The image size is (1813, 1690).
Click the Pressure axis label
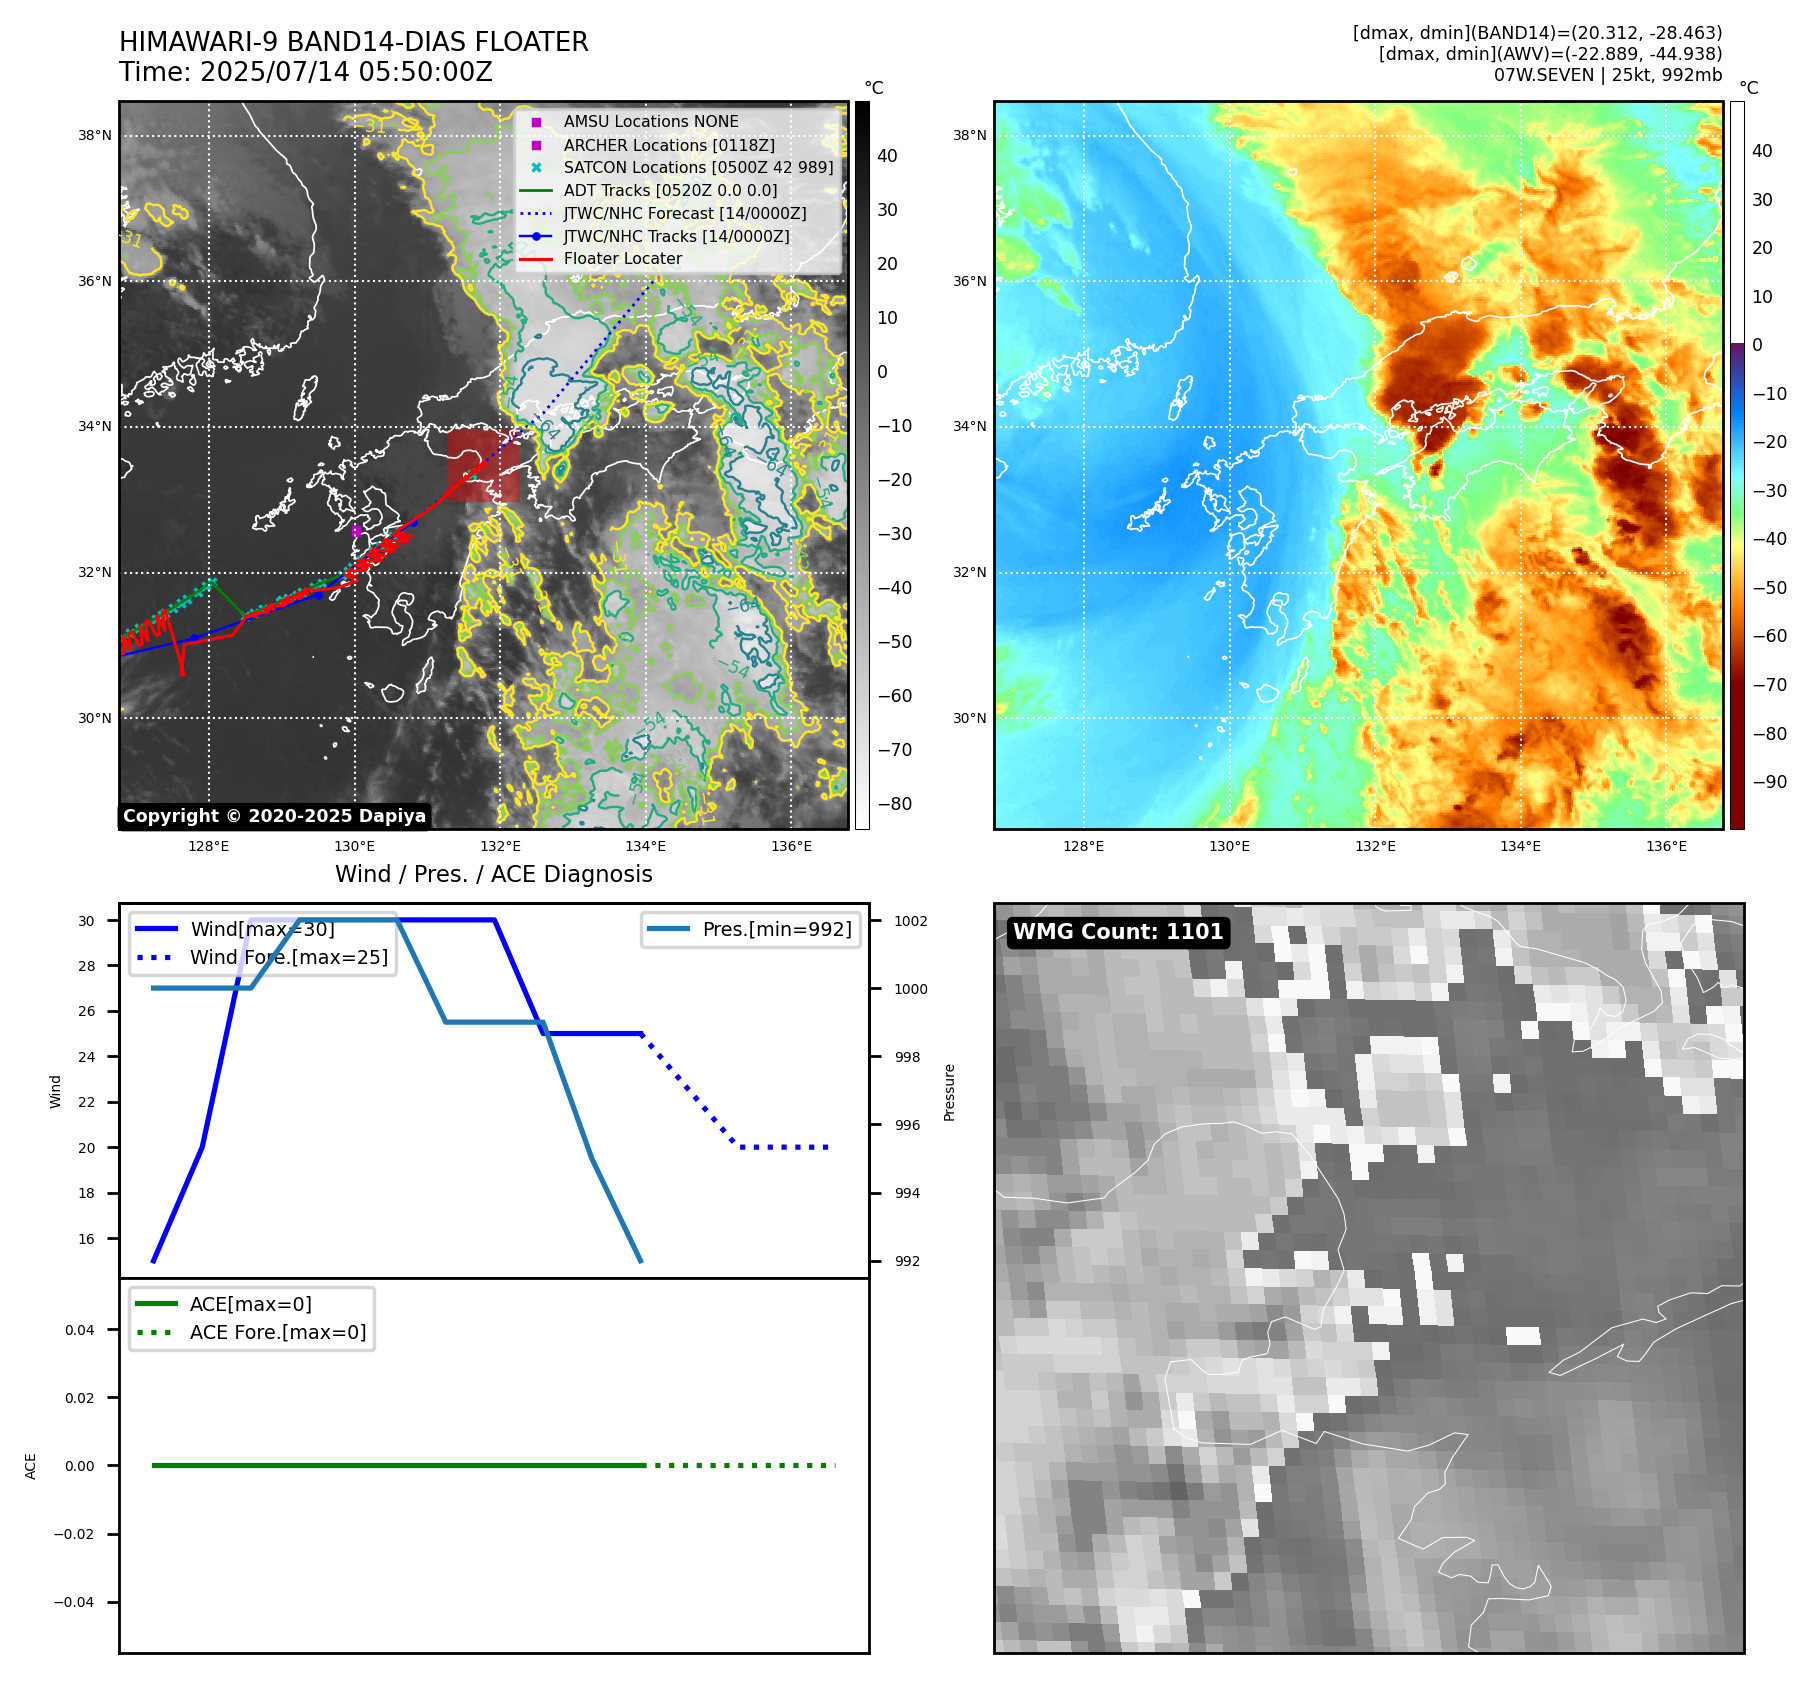[950, 1092]
